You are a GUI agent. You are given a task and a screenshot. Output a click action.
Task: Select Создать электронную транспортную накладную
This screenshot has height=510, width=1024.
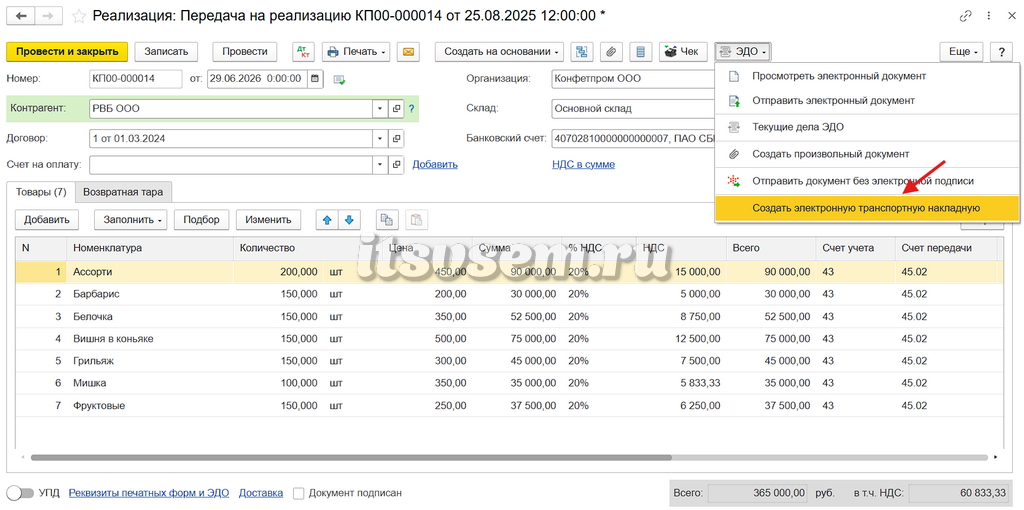click(867, 209)
